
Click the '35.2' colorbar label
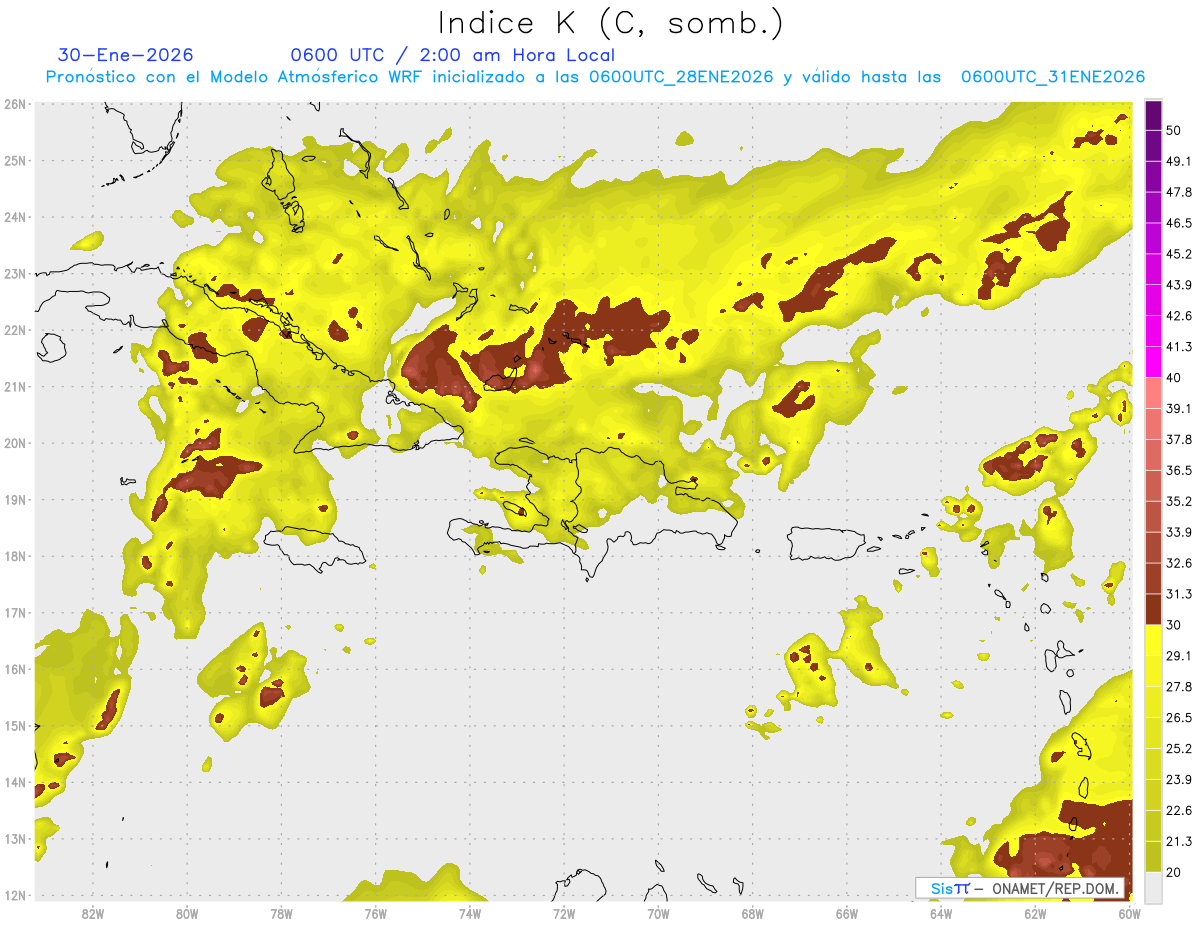pos(1179,501)
